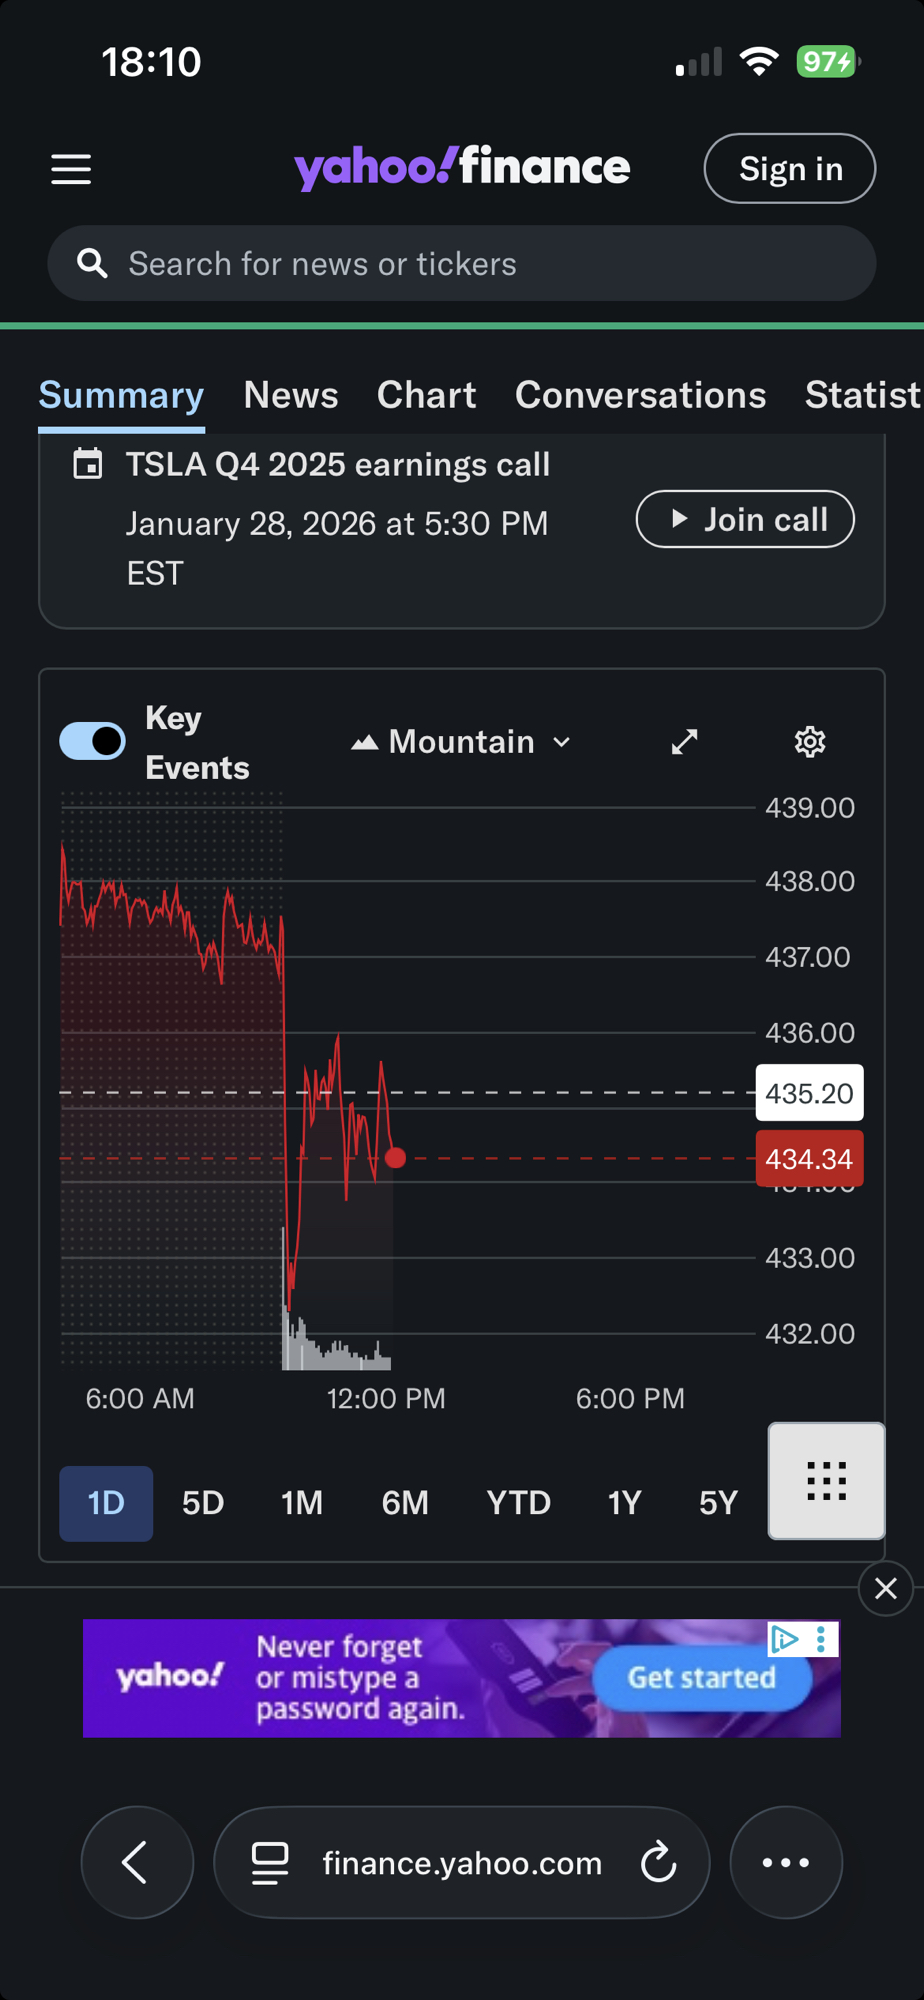
Task: Click the current price marker dot on chart
Action: tap(396, 1158)
